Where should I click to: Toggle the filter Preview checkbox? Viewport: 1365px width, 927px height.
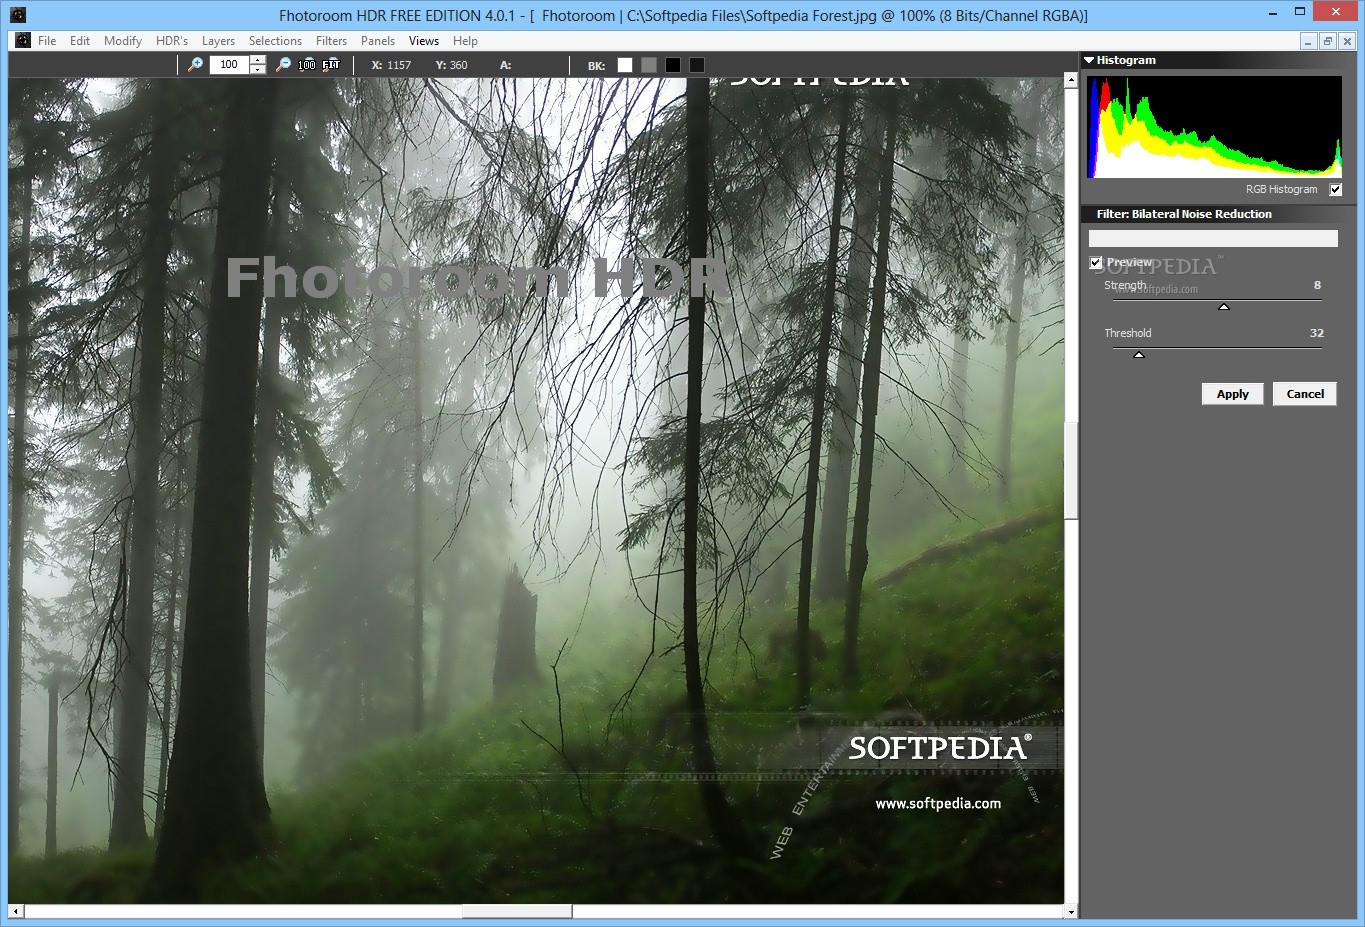tap(1096, 262)
